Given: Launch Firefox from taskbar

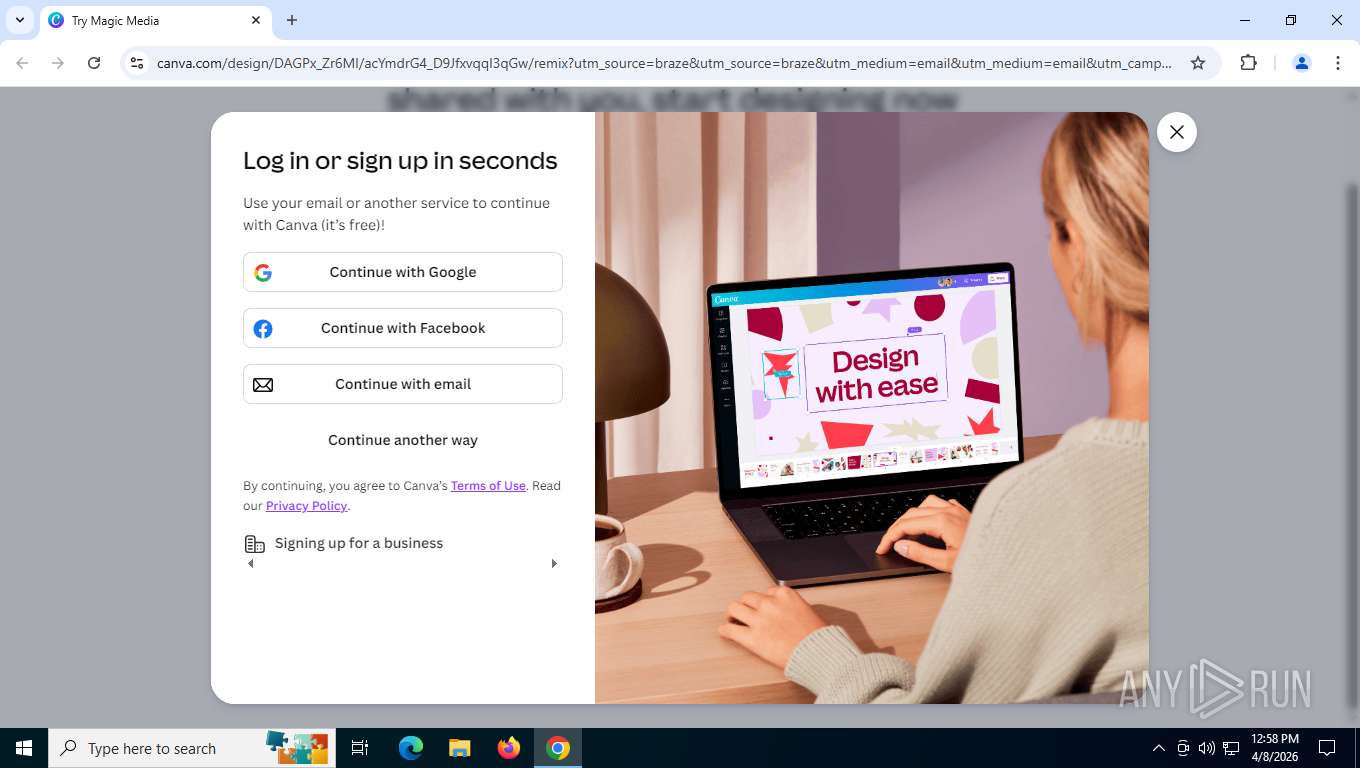Looking at the screenshot, I should pyautogui.click(x=509, y=748).
